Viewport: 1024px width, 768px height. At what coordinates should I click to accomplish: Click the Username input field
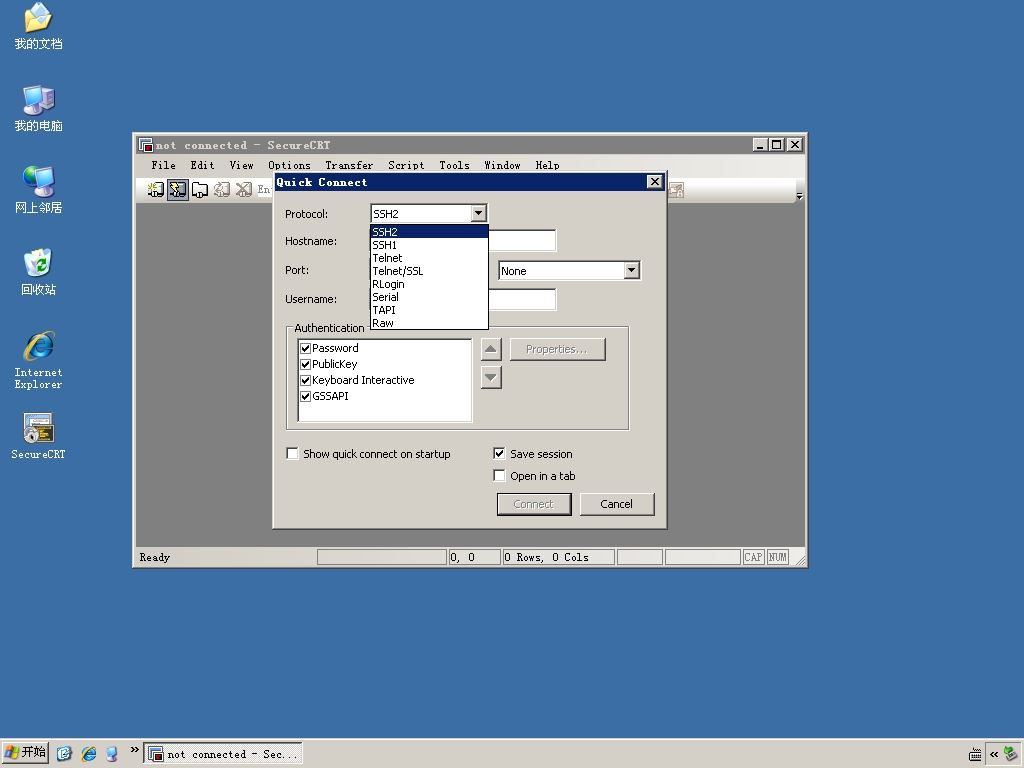pos(522,299)
